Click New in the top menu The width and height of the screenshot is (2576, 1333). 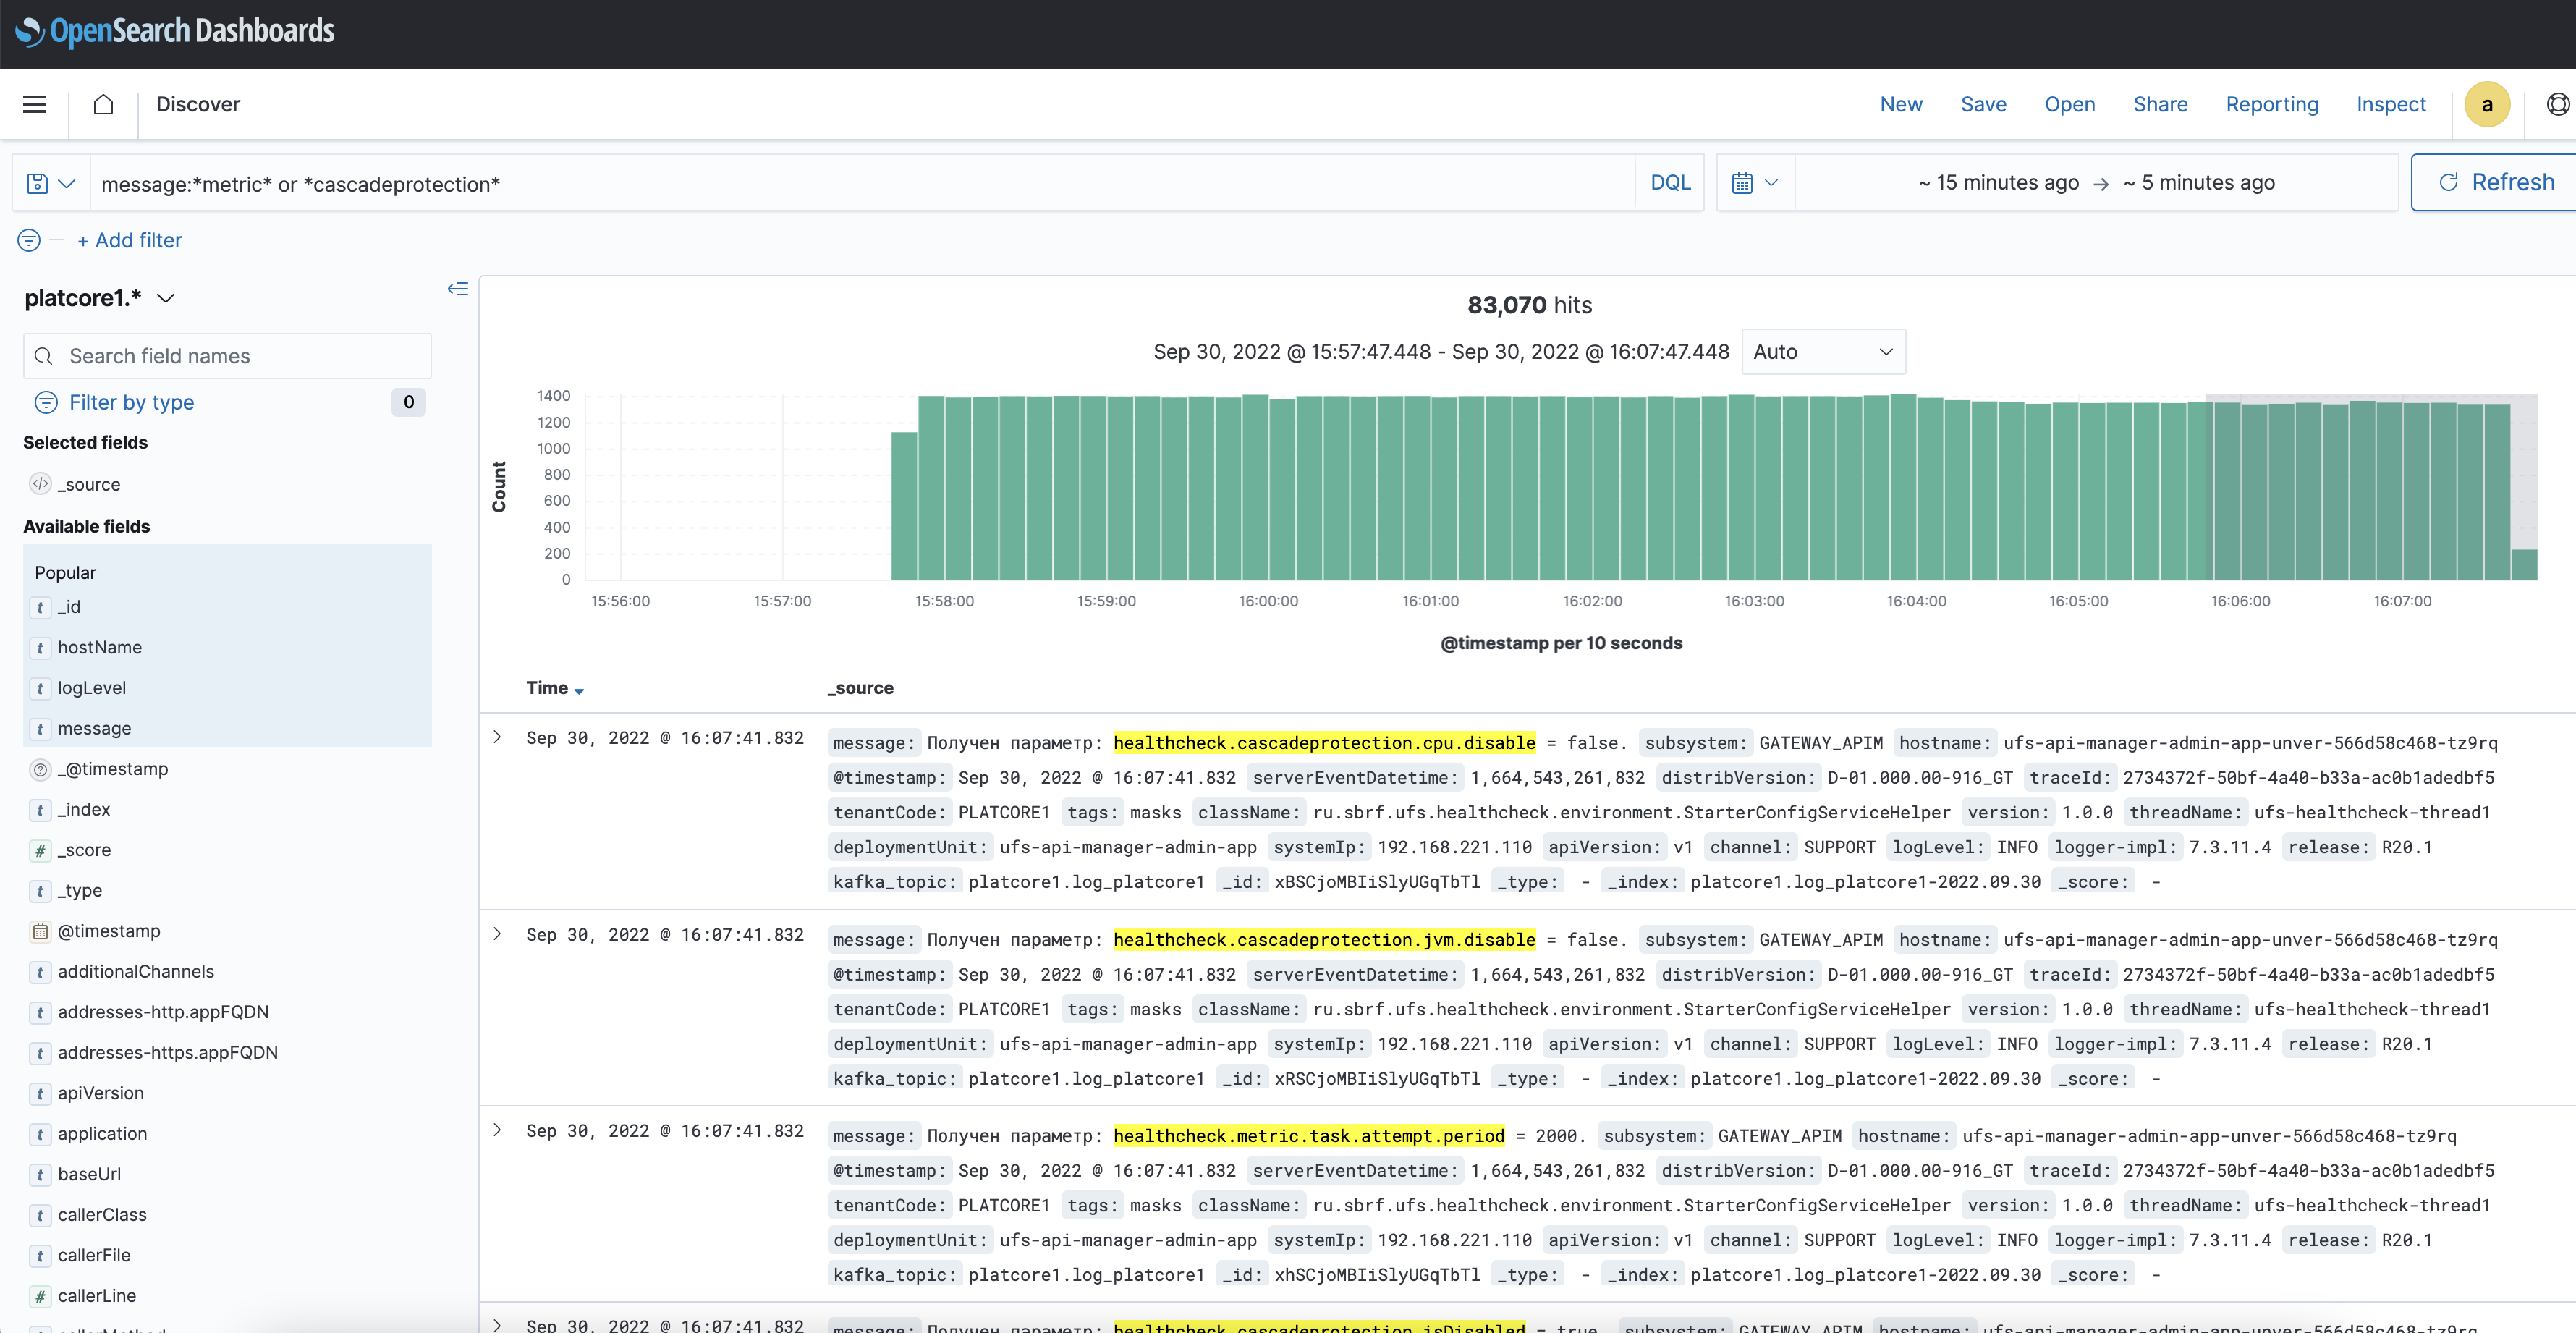(1901, 104)
